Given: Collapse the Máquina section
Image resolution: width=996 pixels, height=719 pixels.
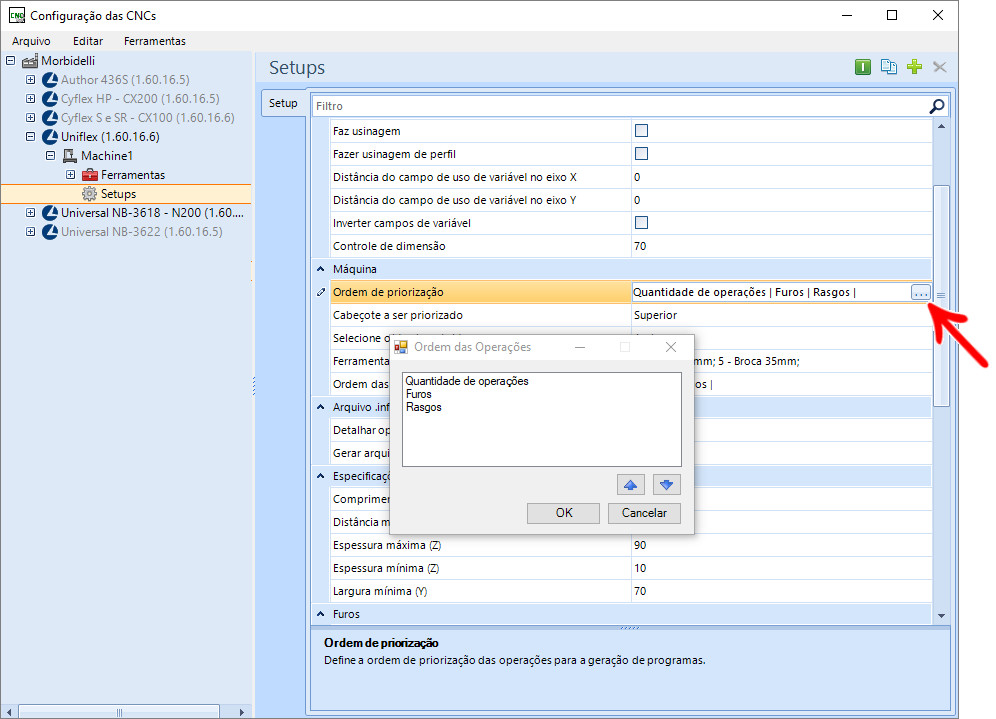Looking at the screenshot, I should click(321, 269).
